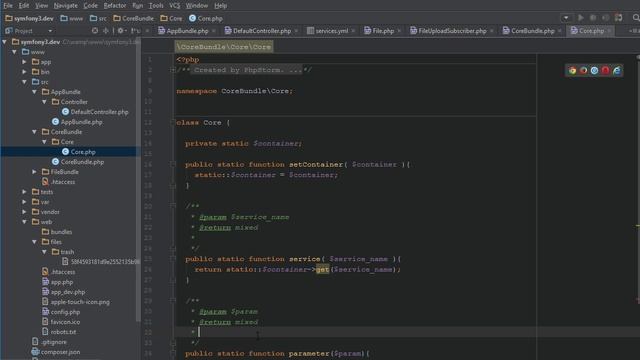Click DefaultController.php class icon in tree
640x360 pixels.
click(65, 112)
